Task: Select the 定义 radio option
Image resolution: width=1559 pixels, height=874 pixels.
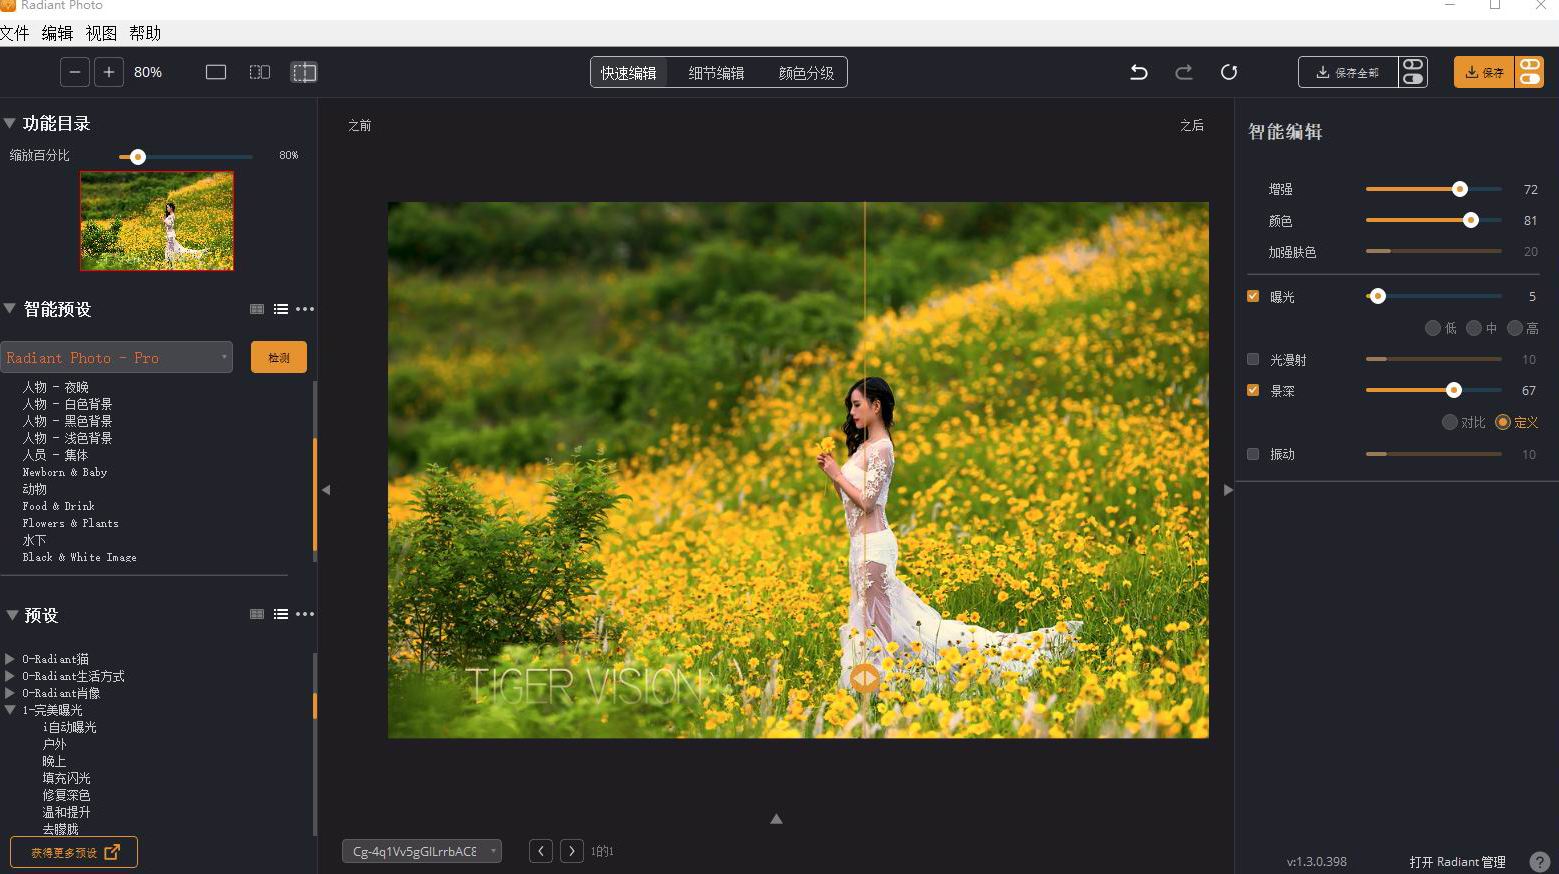Action: (1503, 422)
